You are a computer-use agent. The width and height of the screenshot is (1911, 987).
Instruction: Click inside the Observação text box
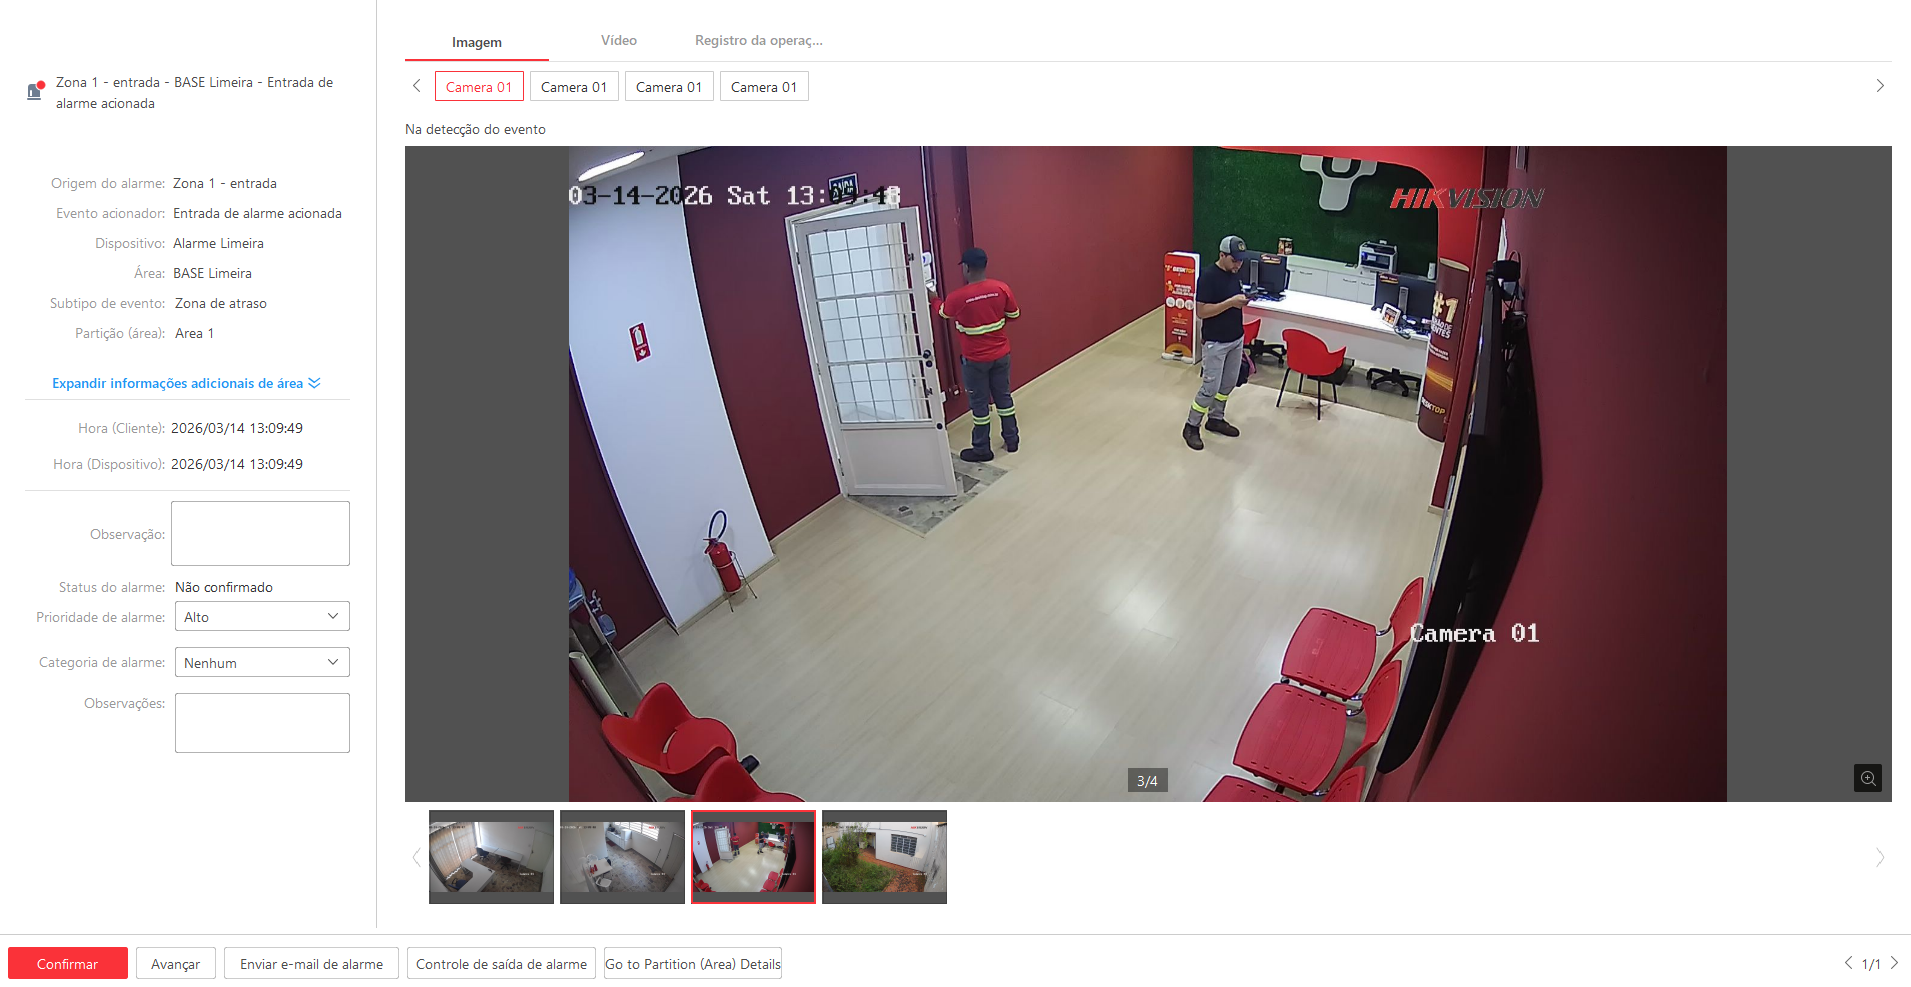pos(260,534)
